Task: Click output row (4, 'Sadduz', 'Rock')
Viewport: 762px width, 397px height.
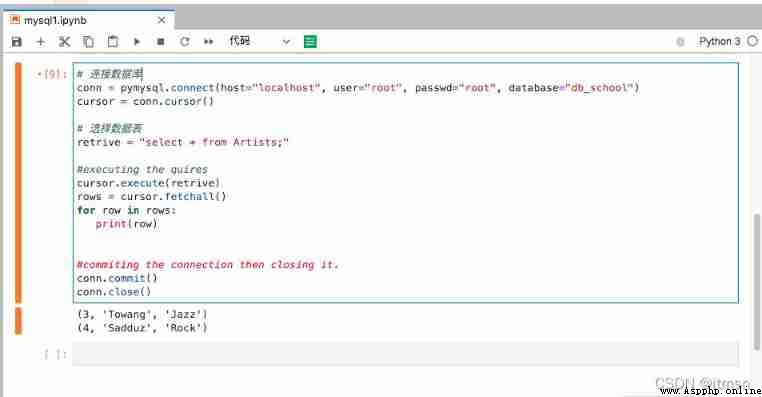Action: (x=142, y=328)
